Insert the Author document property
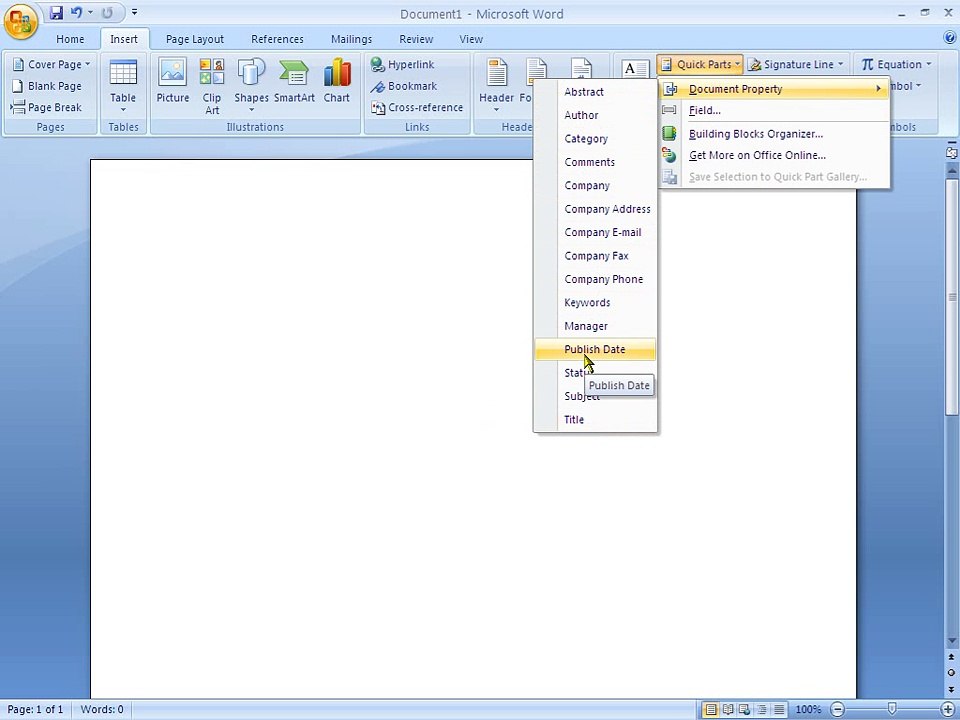The image size is (960, 720). pyautogui.click(x=595, y=115)
